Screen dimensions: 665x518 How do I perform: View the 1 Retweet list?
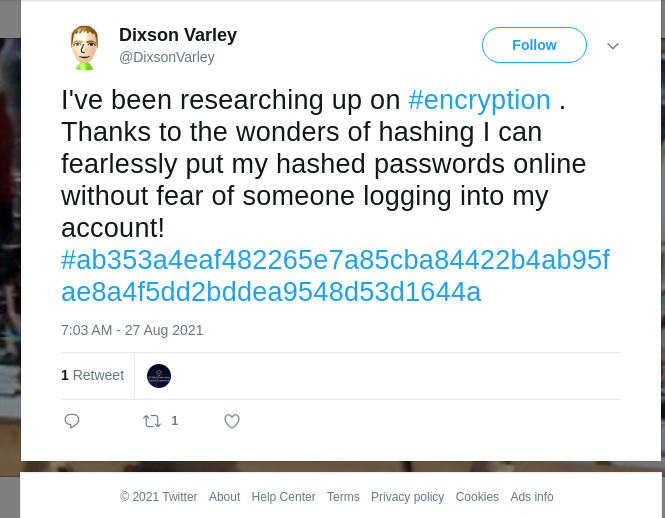[92, 375]
